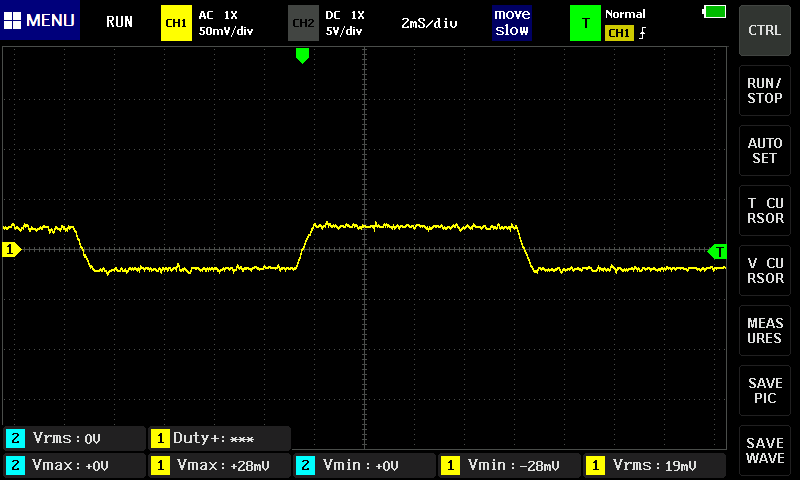Select the channel 1 Vrms 19mV readout
The image size is (800, 480).
click(x=655, y=465)
